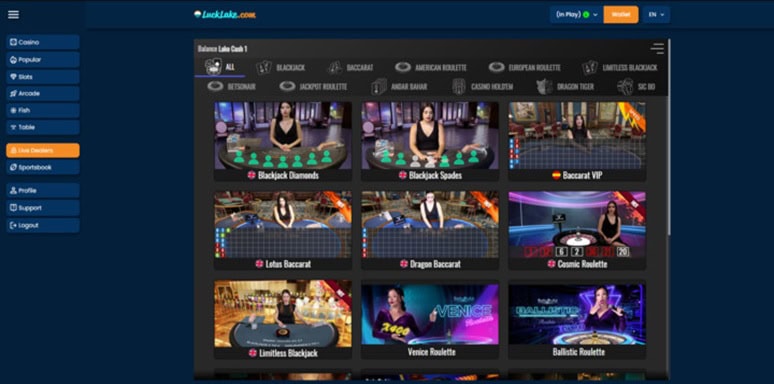Image resolution: width=774 pixels, height=384 pixels.
Task: Click the Bet On Air wheel icon
Action: (x=215, y=86)
